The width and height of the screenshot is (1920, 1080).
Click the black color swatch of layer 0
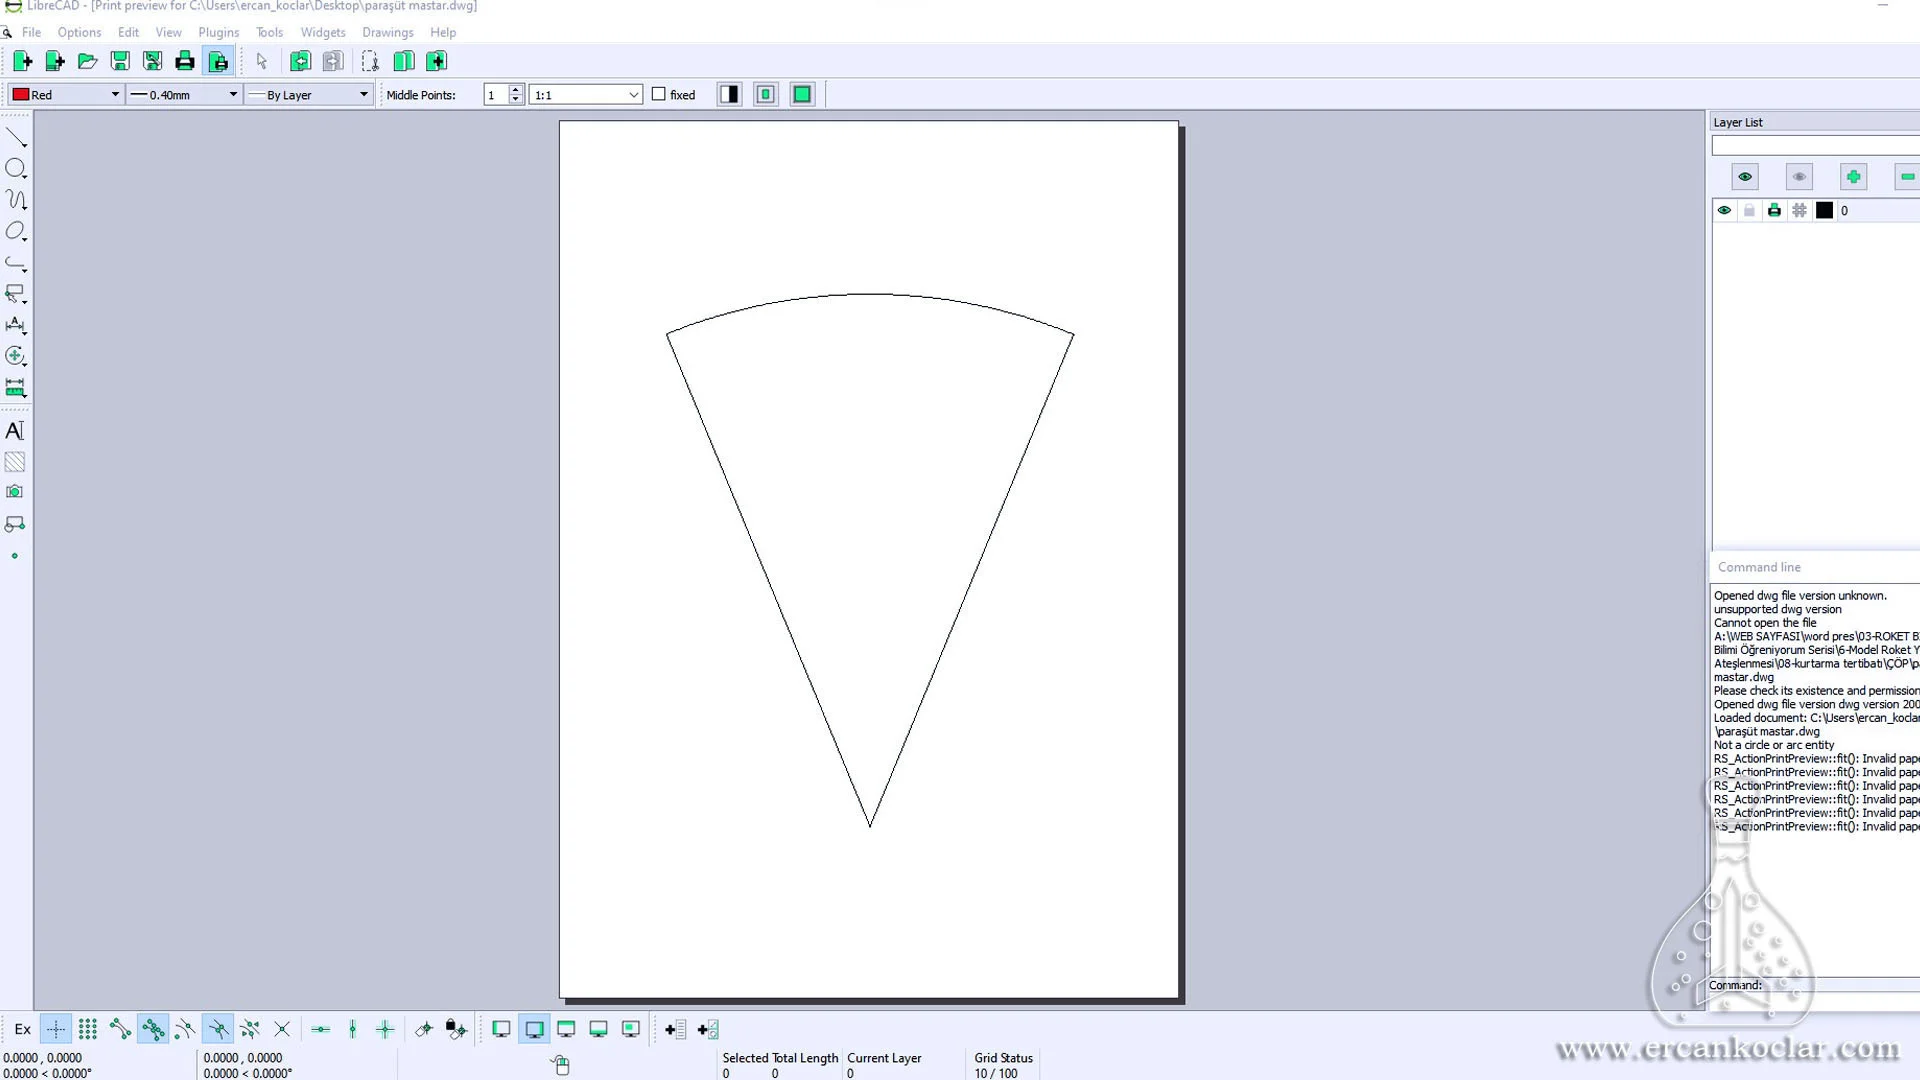(x=1825, y=211)
